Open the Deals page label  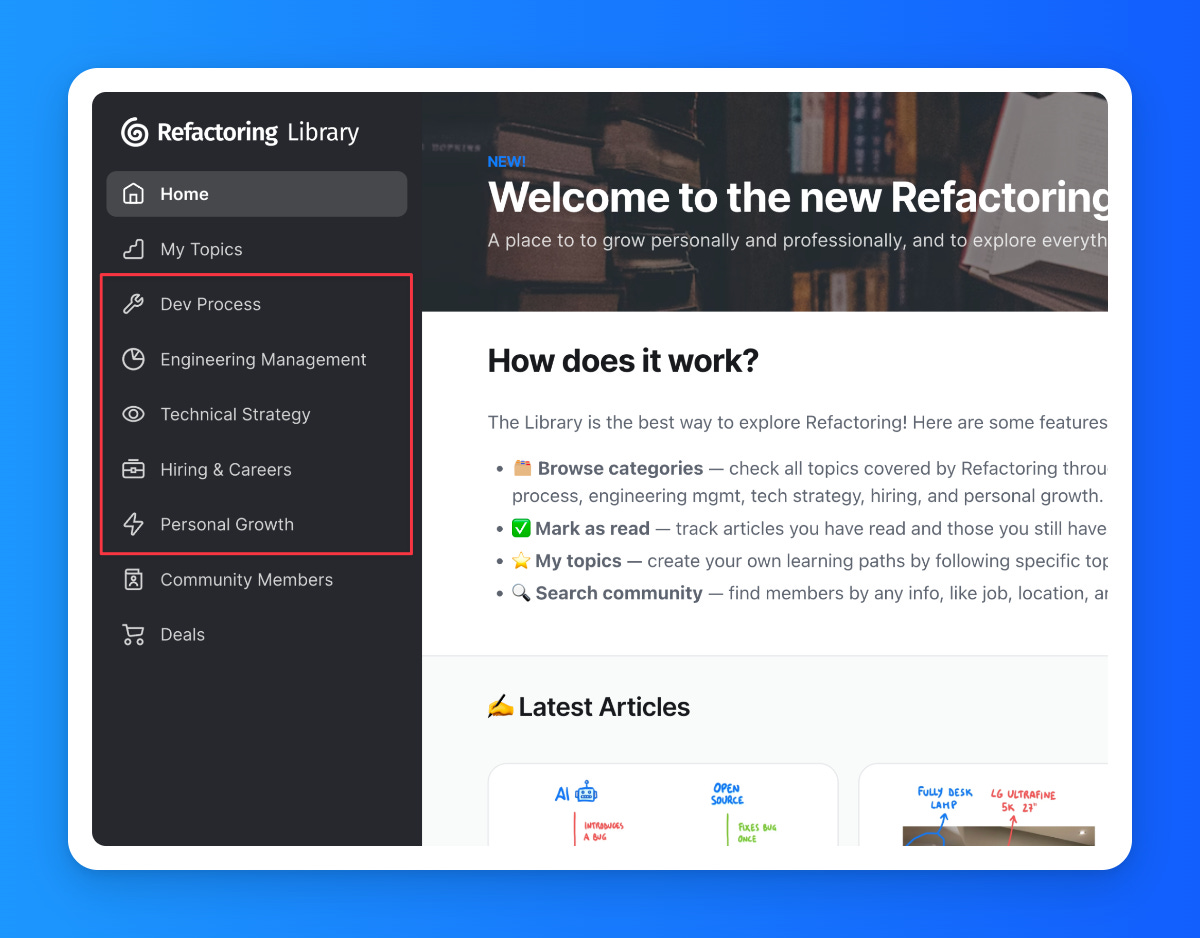183,634
